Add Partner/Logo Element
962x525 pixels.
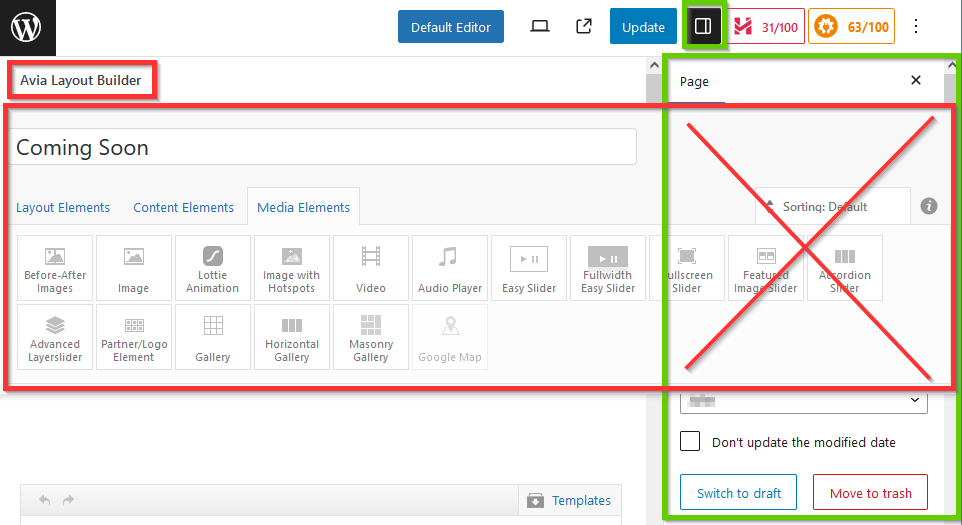134,337
